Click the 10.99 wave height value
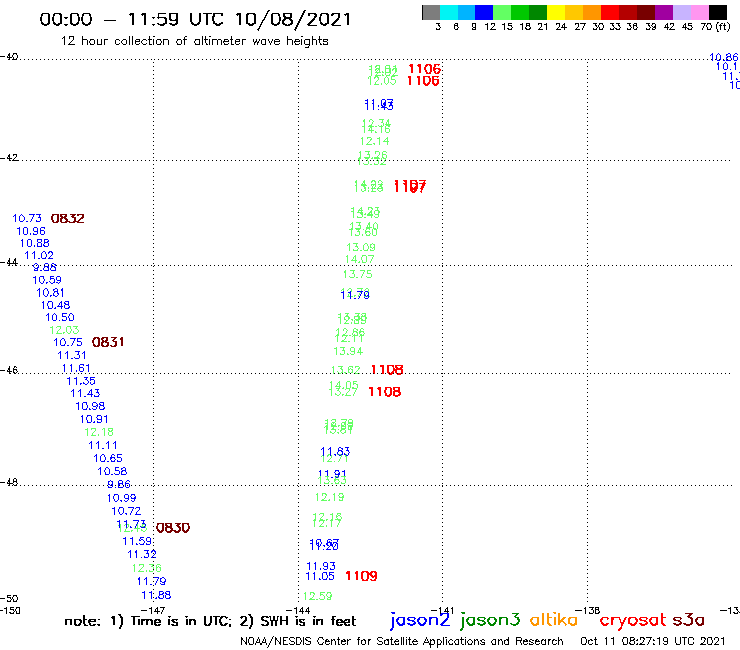This screenshot has height=650, width=740. point(121,498)
